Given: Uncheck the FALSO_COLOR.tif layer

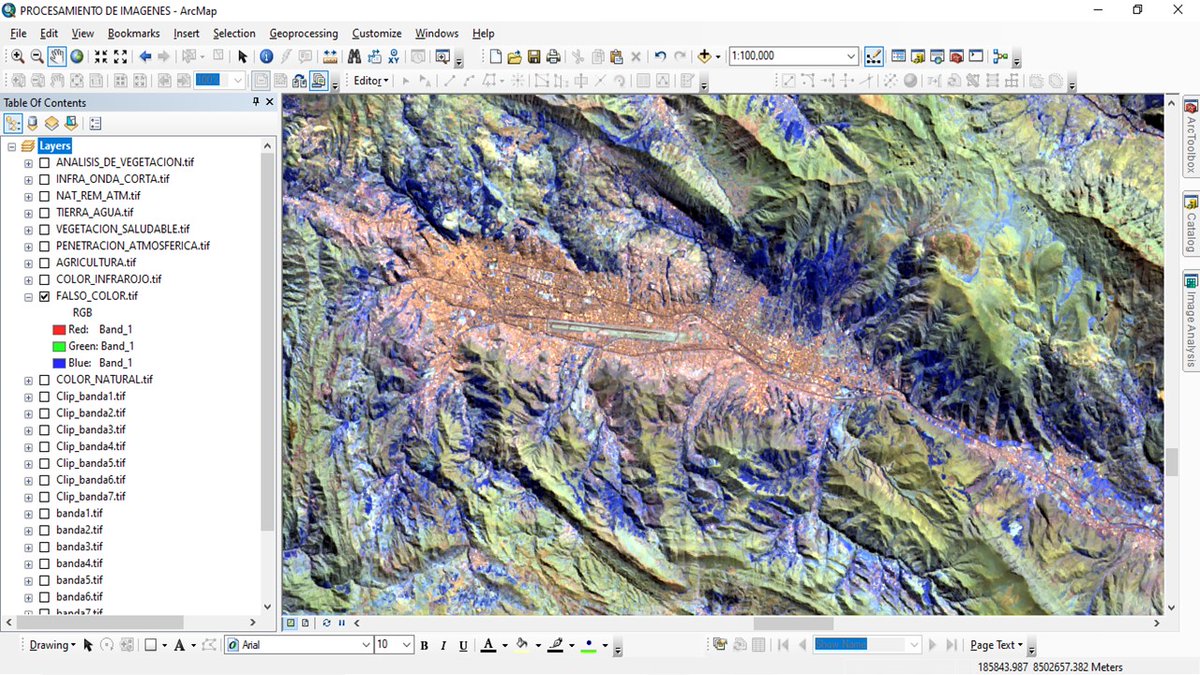Looking at the screenshot, I should (x=44, y=297).
